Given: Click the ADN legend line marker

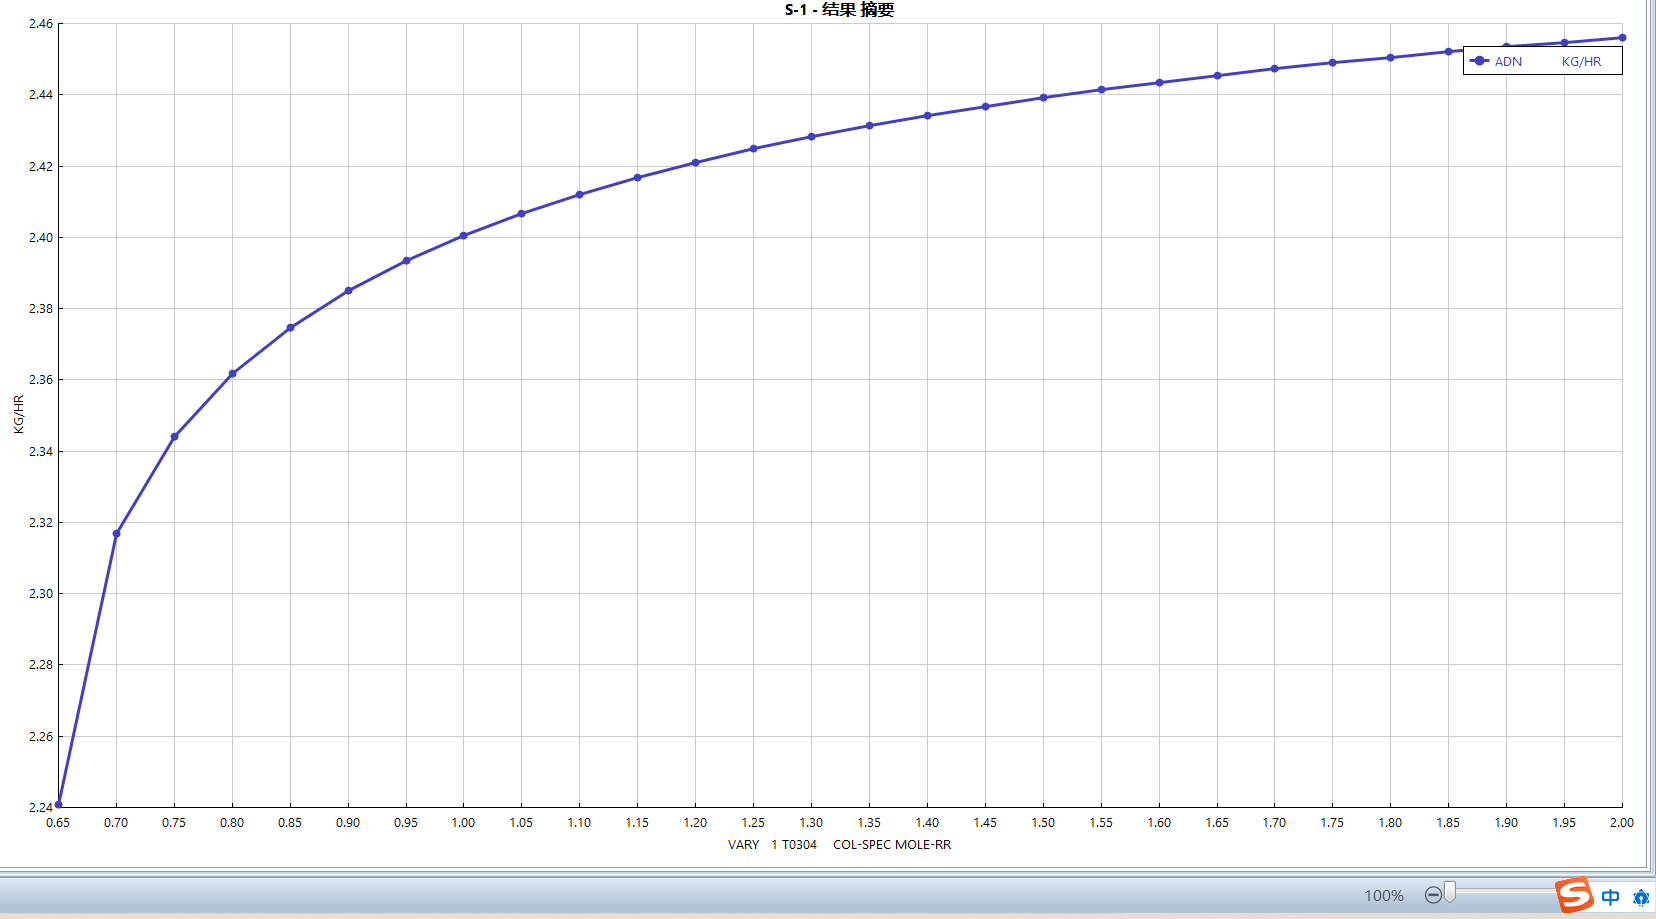Looking at the screenshot, I should pos(1480,61).
